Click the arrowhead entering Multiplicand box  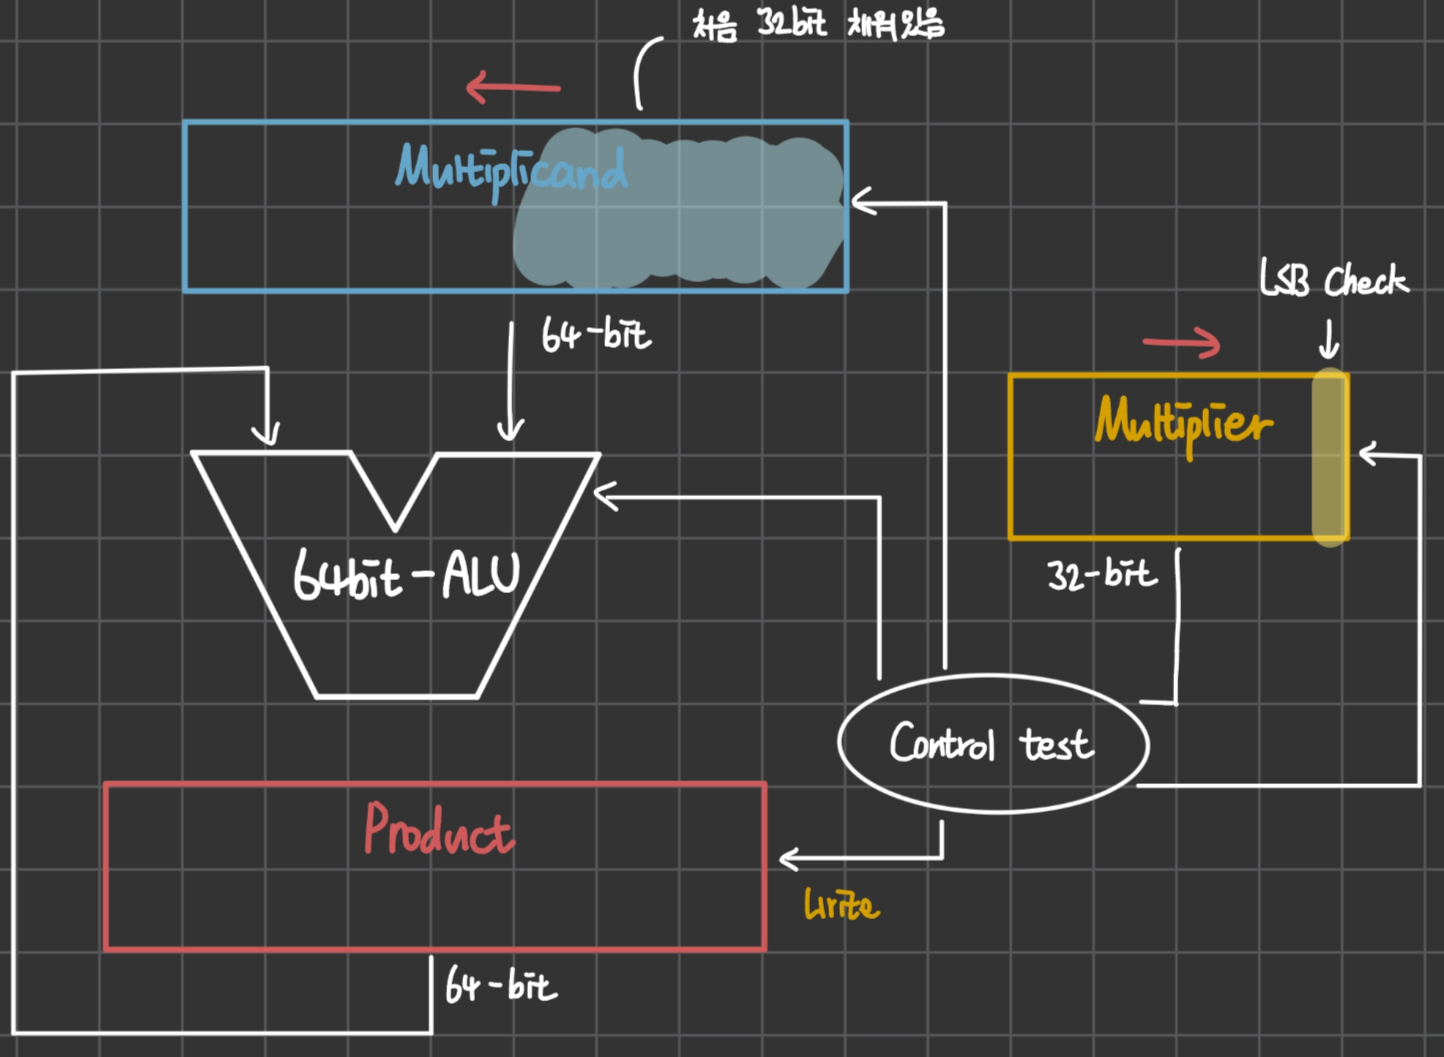pos(864,202)
